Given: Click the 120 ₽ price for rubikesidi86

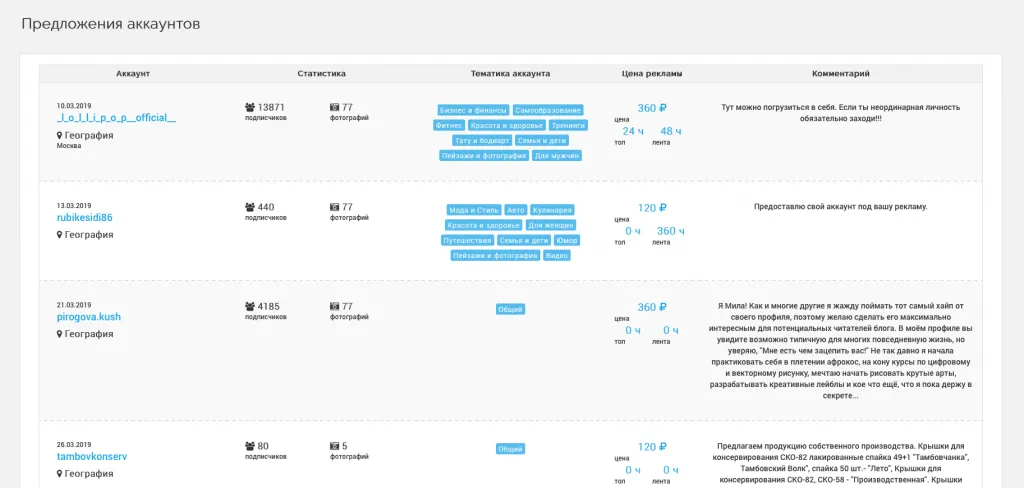Looking at the screenshot, I should [652, 208].
